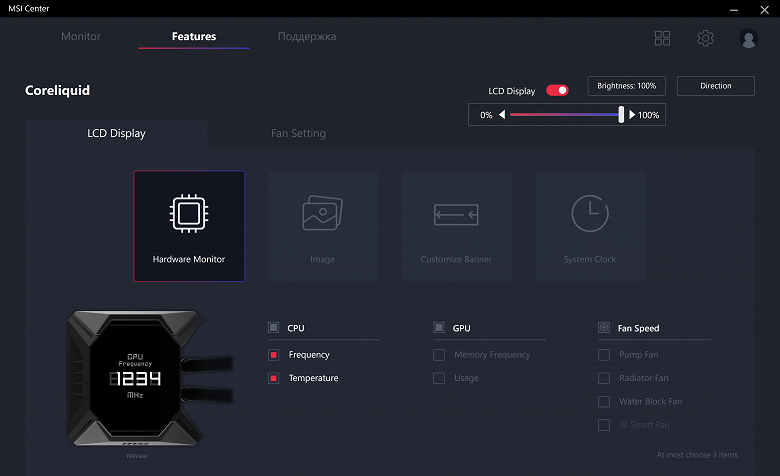
Task: Switch to the Monitor tab
Action: [81, 36]
